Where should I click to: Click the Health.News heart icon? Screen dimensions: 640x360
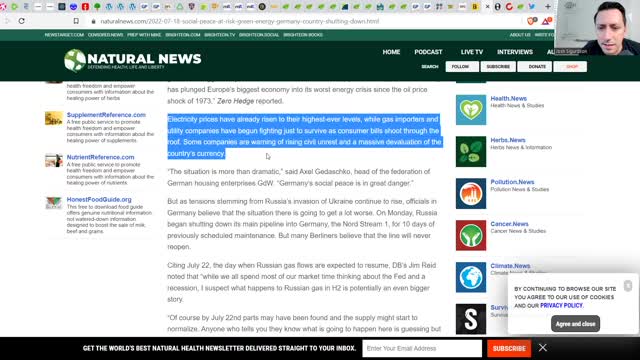coord(471,110)
